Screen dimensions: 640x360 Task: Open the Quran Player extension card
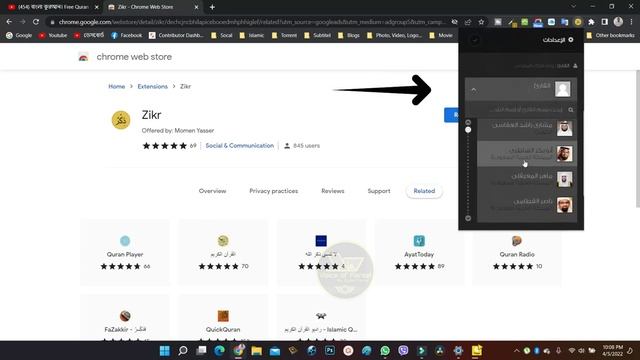[125, 252]
